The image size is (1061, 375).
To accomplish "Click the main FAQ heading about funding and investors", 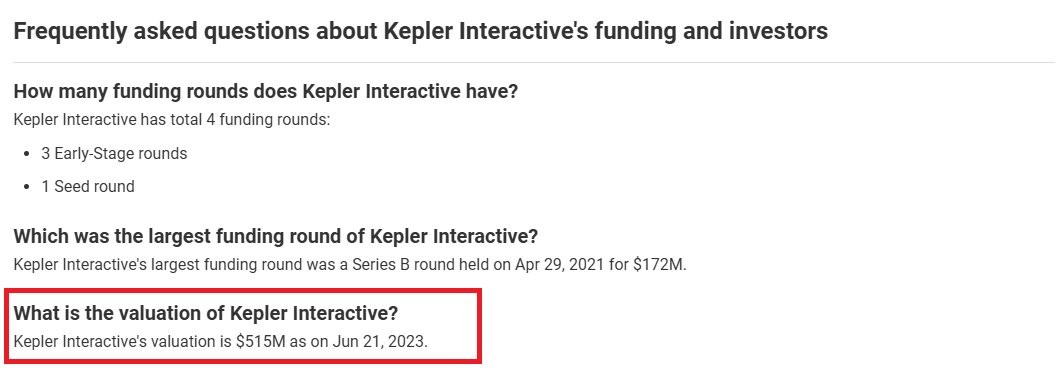I will point(420,31).
